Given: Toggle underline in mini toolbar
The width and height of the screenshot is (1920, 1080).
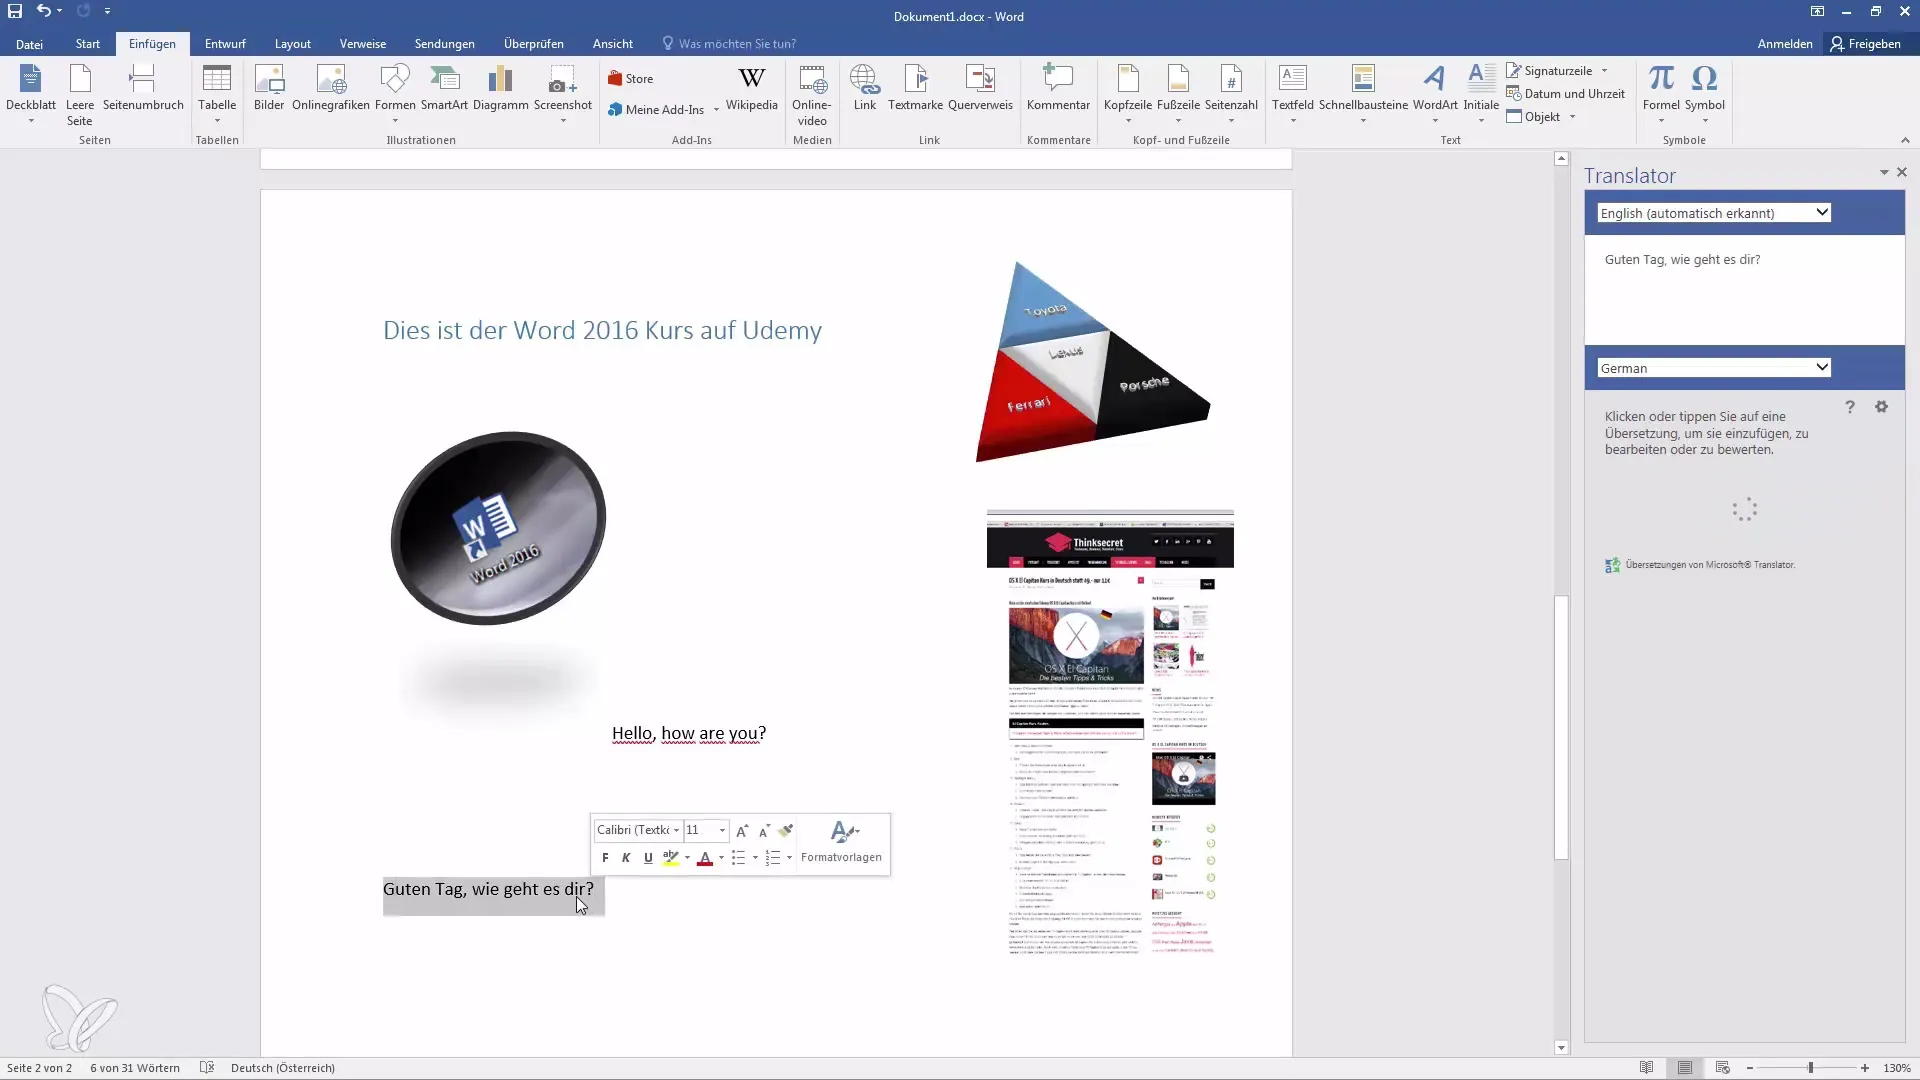Looking at the screenshot, I should 648,858.
